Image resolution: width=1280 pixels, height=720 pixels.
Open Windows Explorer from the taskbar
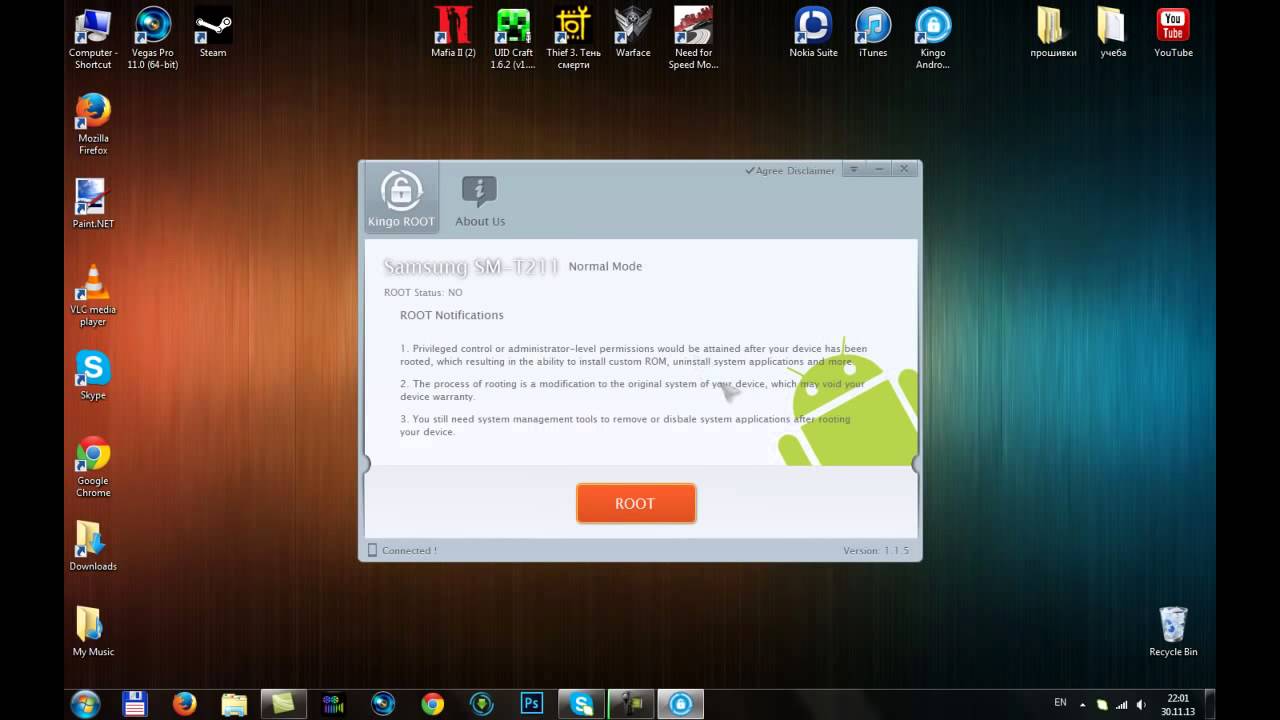click(234, 704)
